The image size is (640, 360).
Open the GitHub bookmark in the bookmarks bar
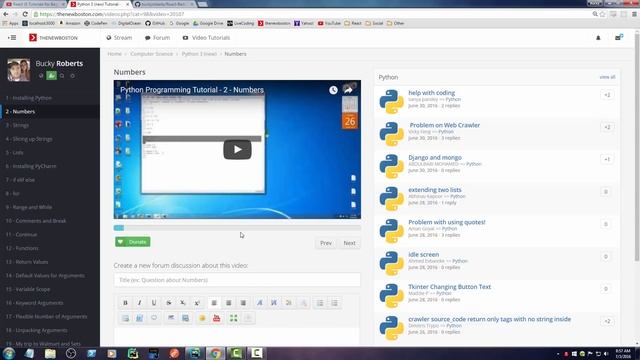click(155, 23)
